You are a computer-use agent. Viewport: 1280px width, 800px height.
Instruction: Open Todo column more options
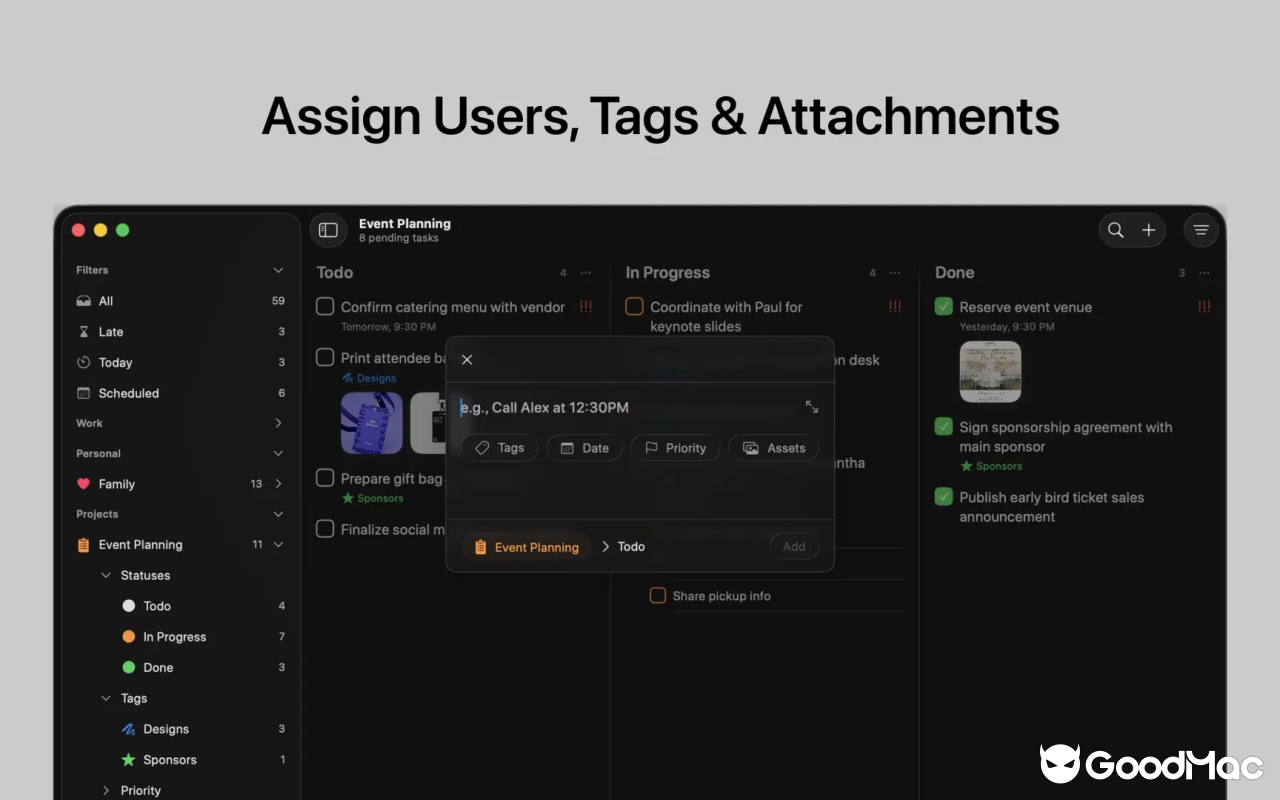tap(586, 273)
